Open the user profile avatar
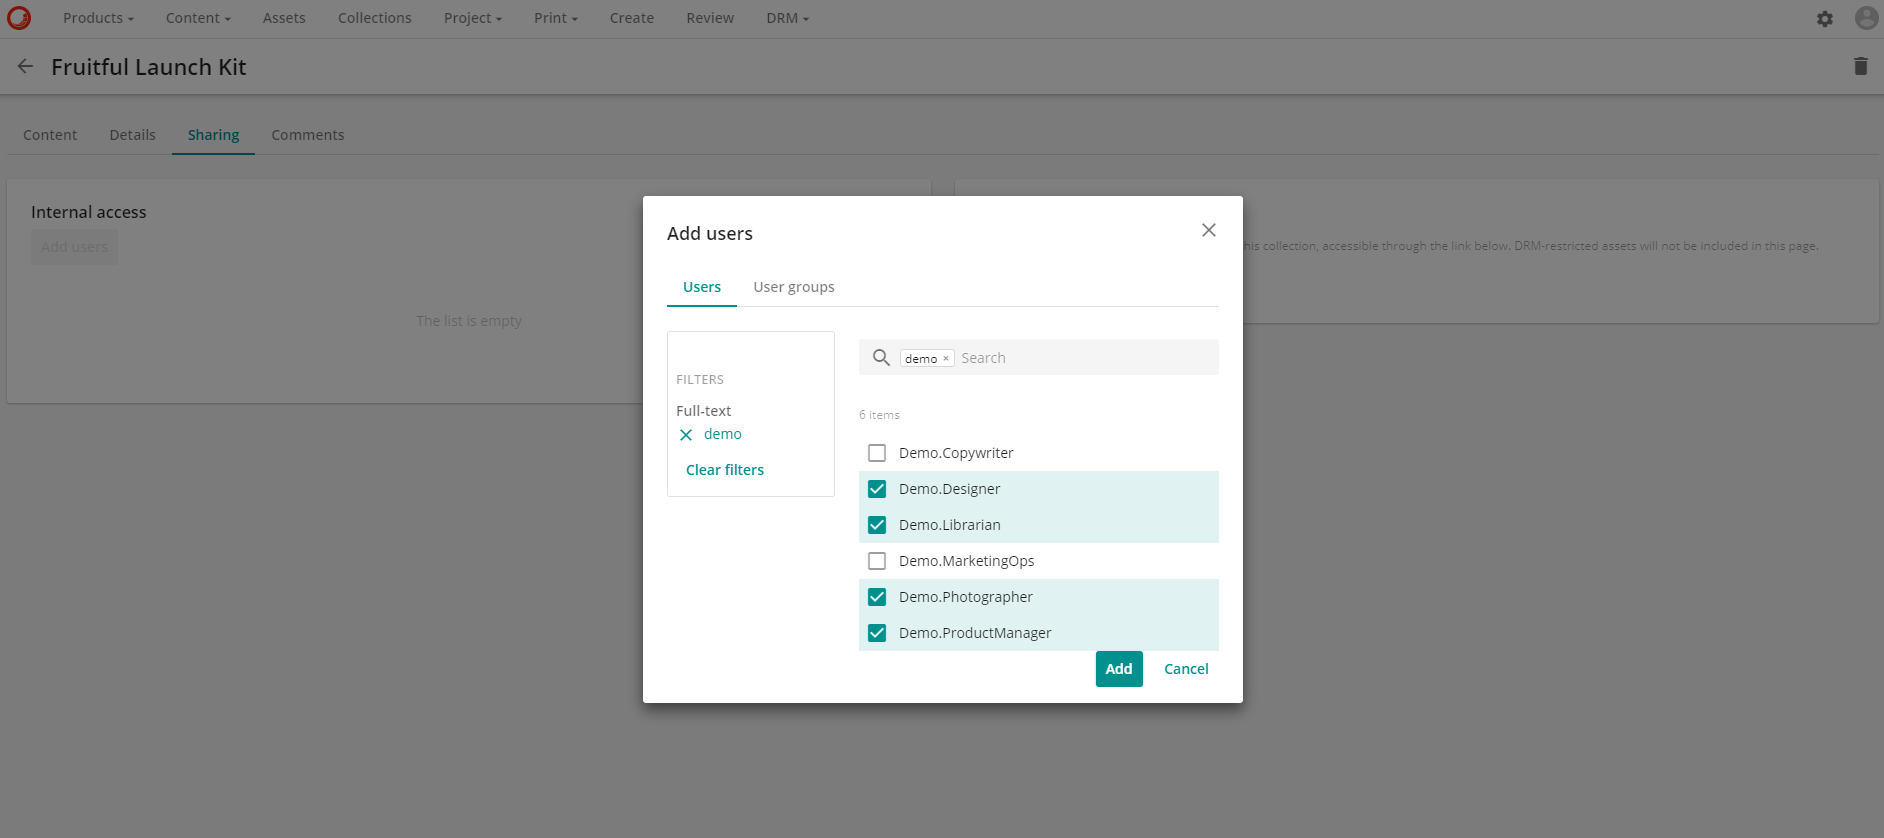1884x838 pixels. (x=1865, y=18)
